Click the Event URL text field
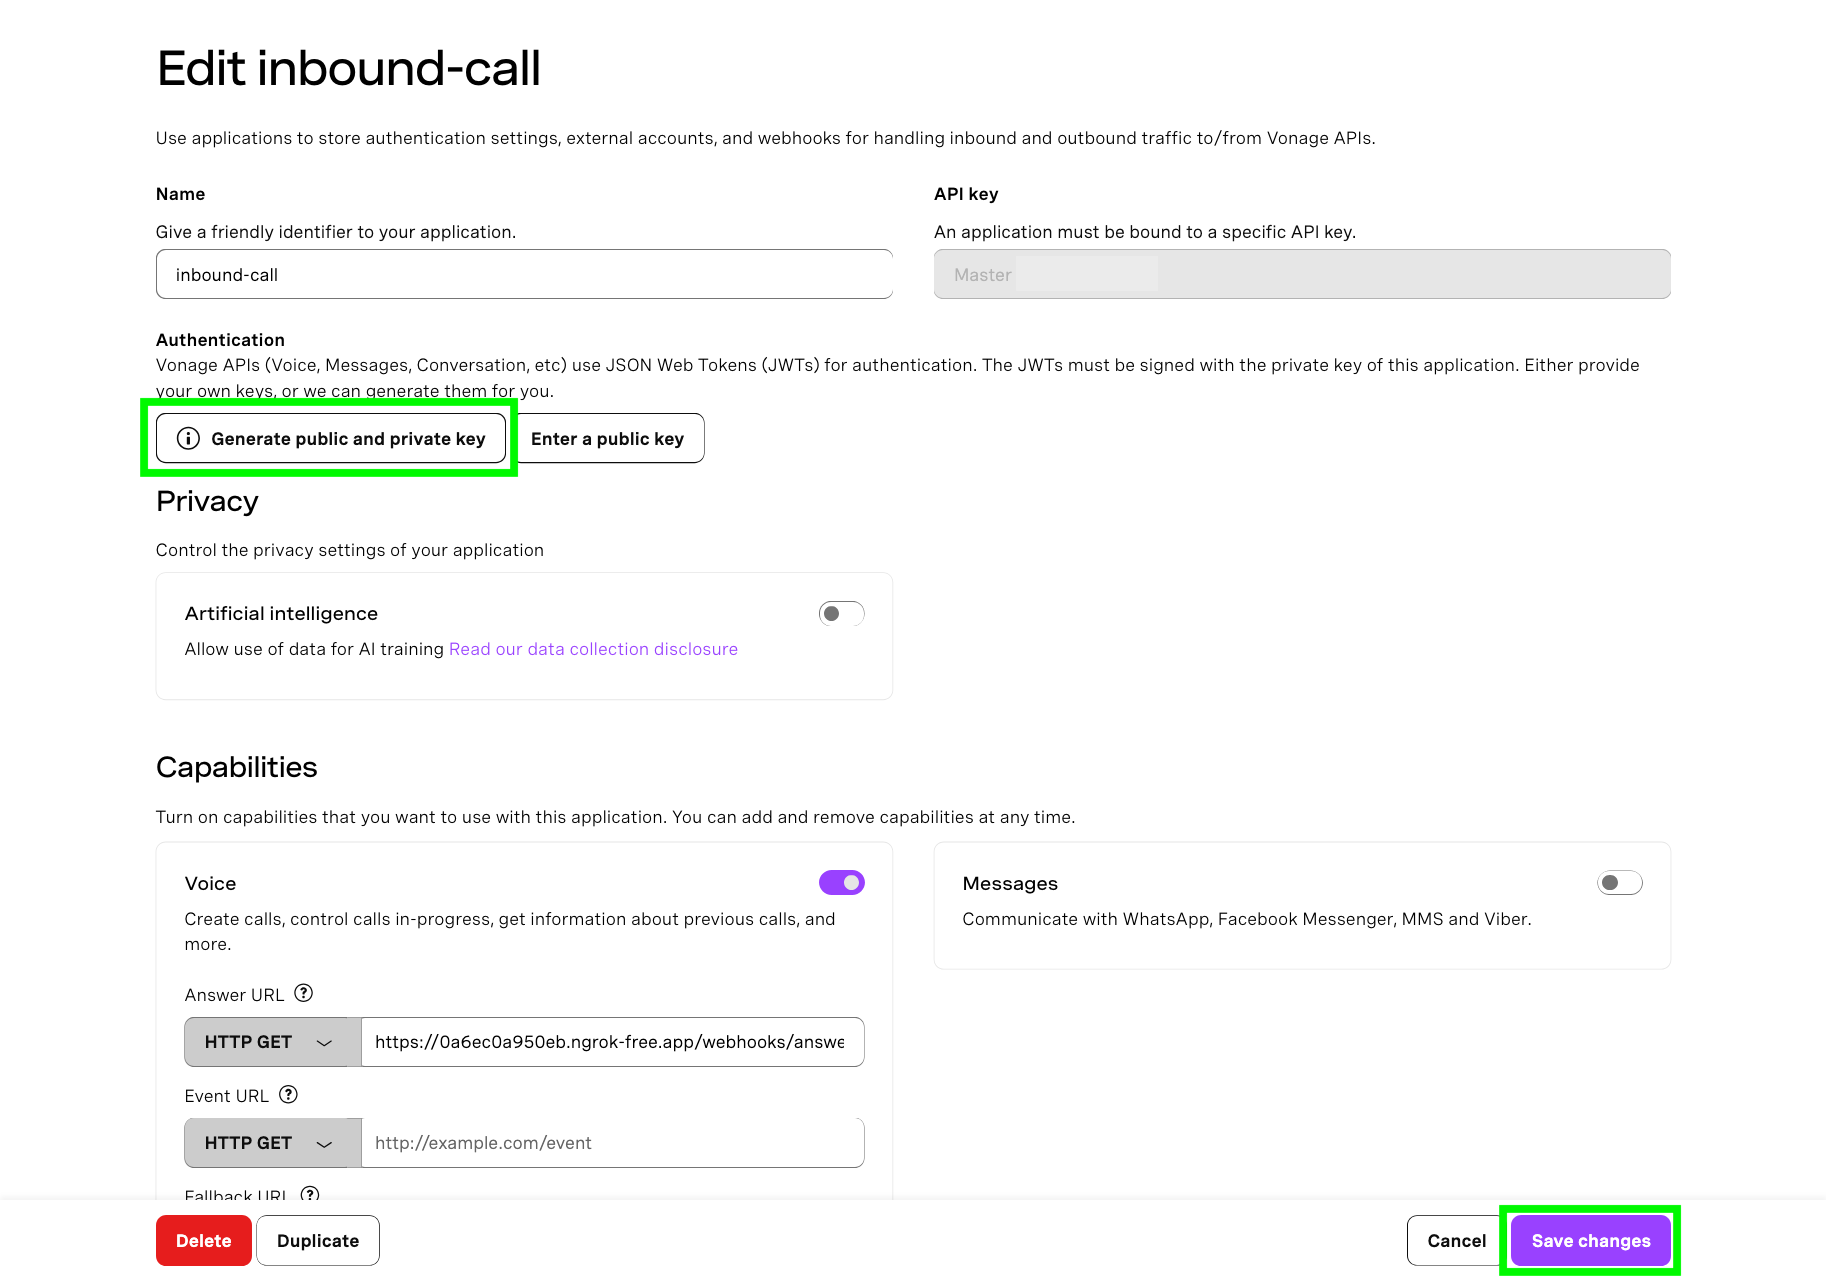 [x=612, y=1142]
